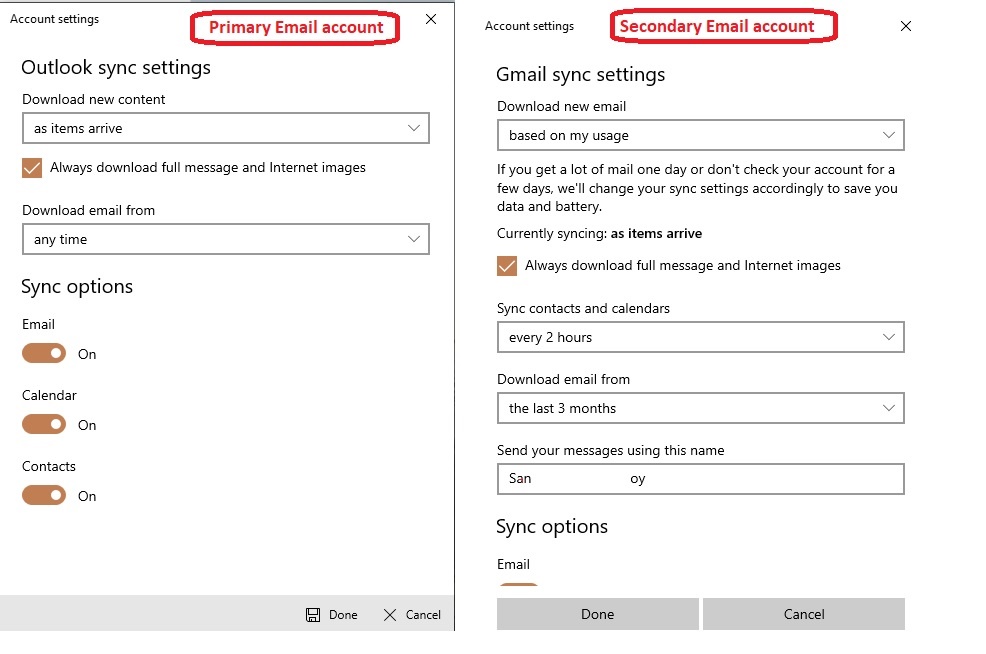
Task: Click the Secondary Email account label
Action: (x=723, y=27)
